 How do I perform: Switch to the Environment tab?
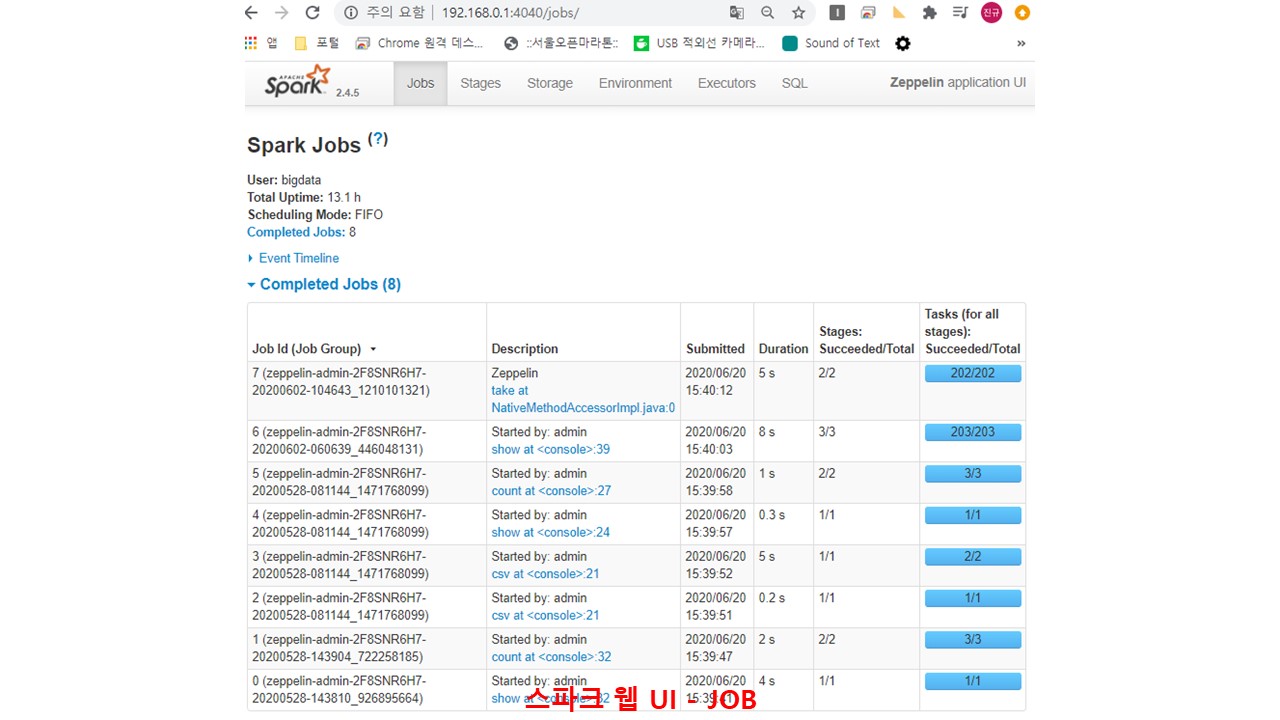tap(635, 83)
